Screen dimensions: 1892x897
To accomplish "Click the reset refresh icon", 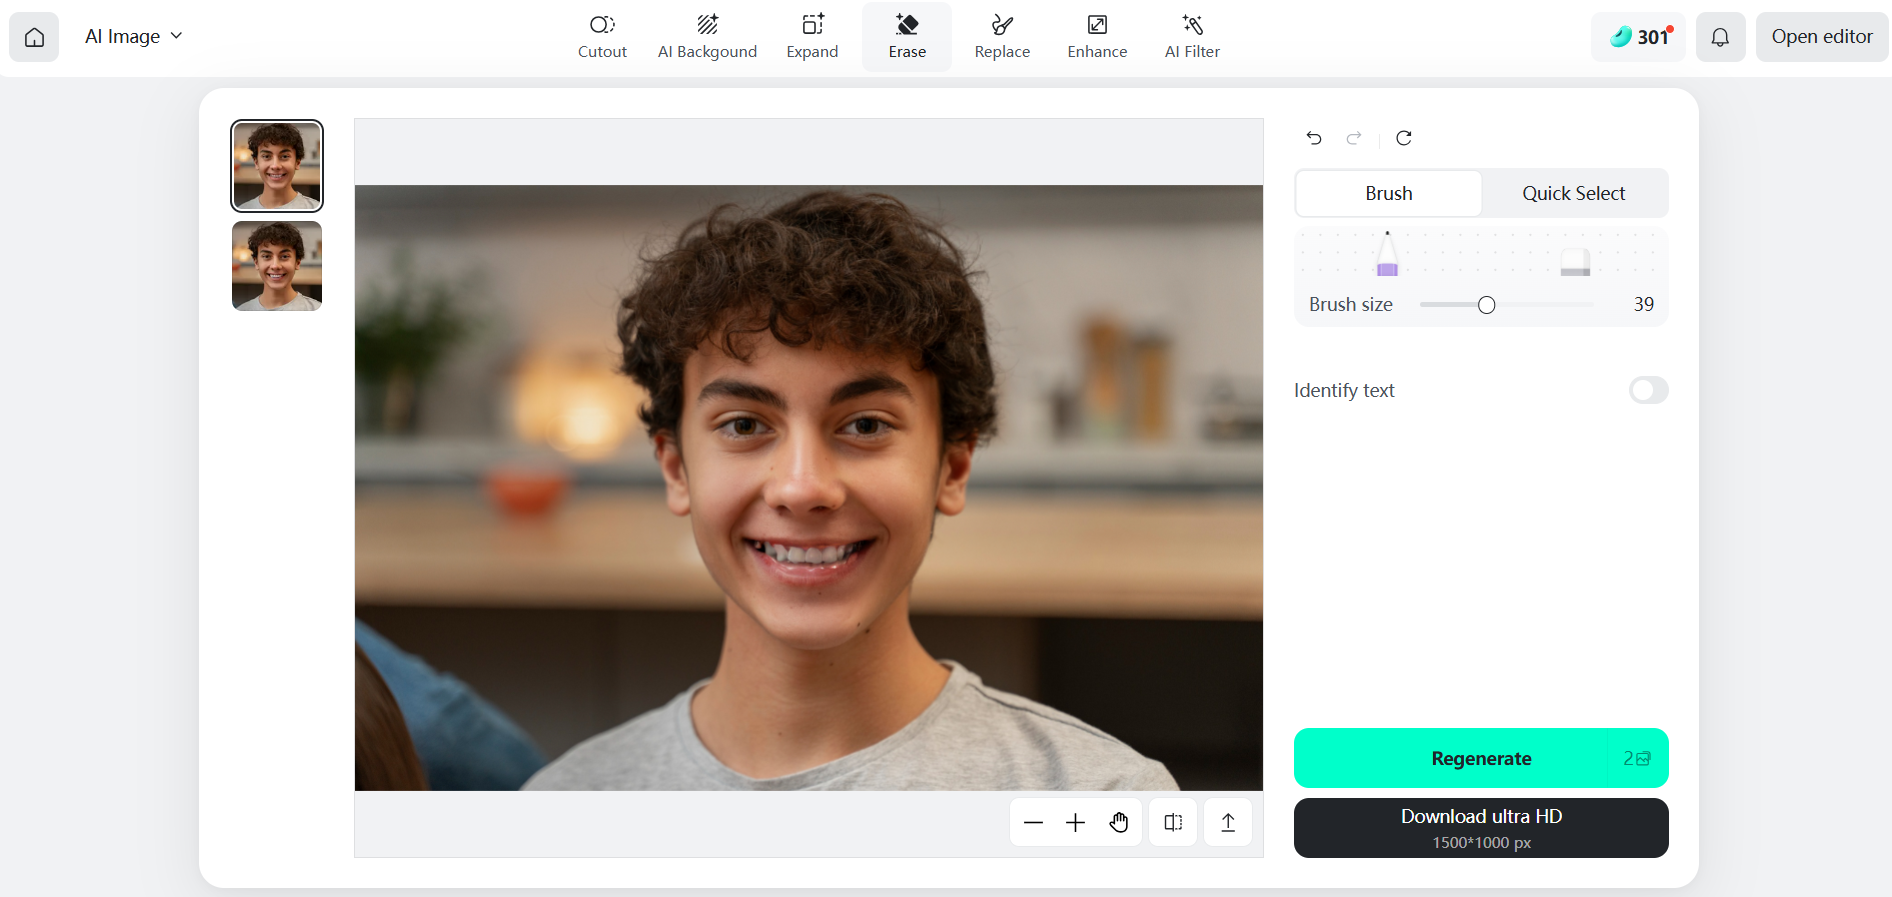I will (1404, 138).
